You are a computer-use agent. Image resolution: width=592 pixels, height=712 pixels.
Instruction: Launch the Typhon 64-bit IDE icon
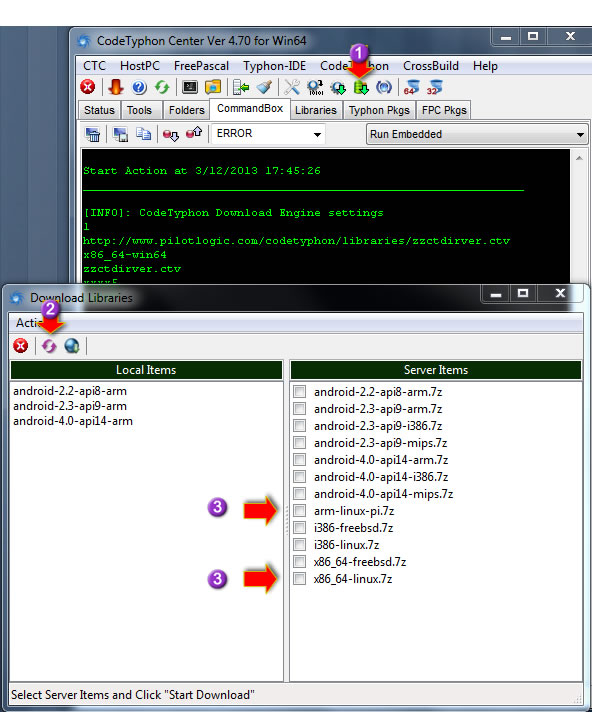[412, 87]
